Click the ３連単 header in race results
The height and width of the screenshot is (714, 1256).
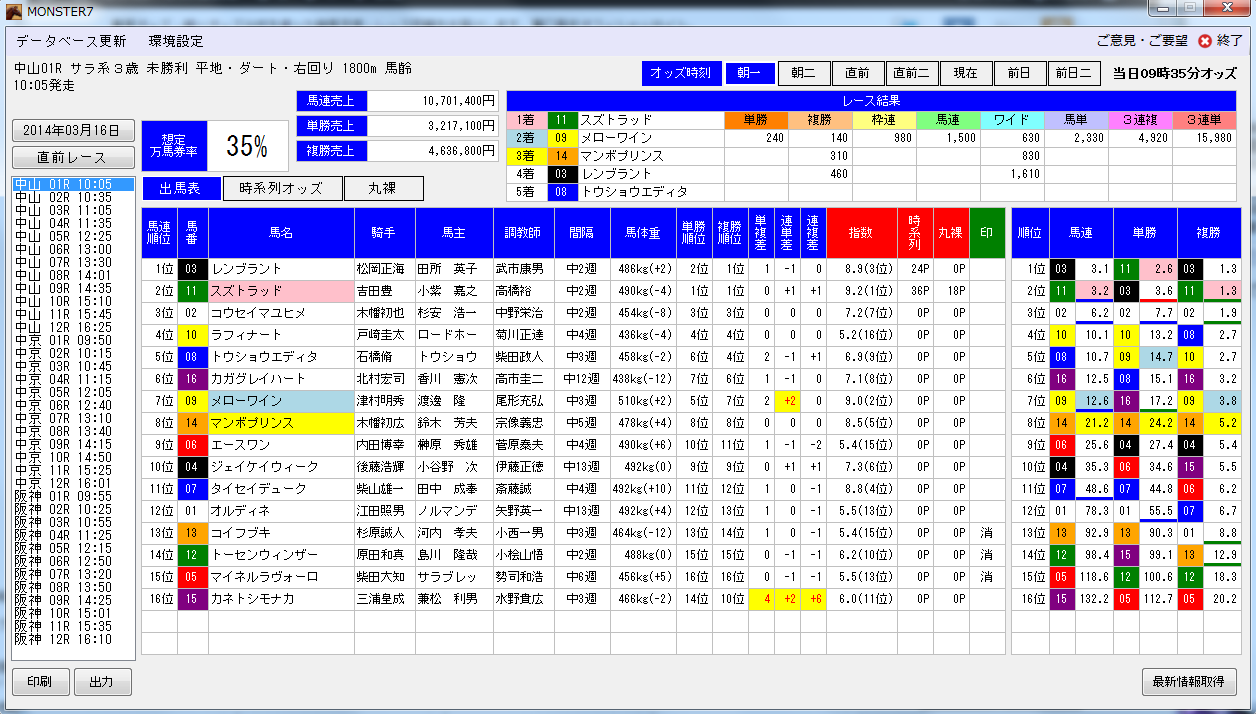point(1204,120)
